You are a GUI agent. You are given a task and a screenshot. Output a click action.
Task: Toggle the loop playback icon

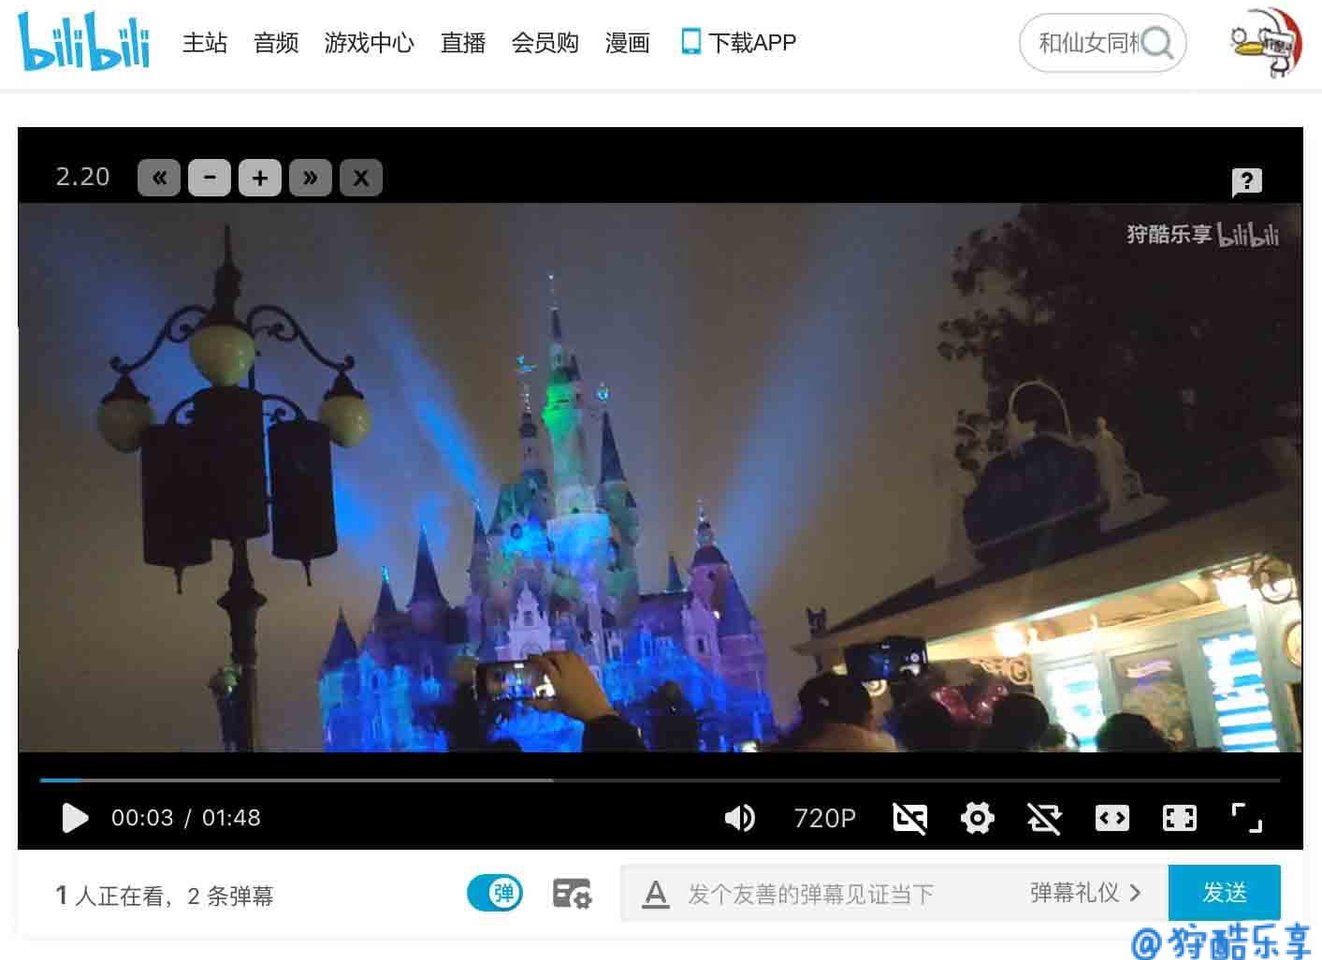pos(1044,818)
